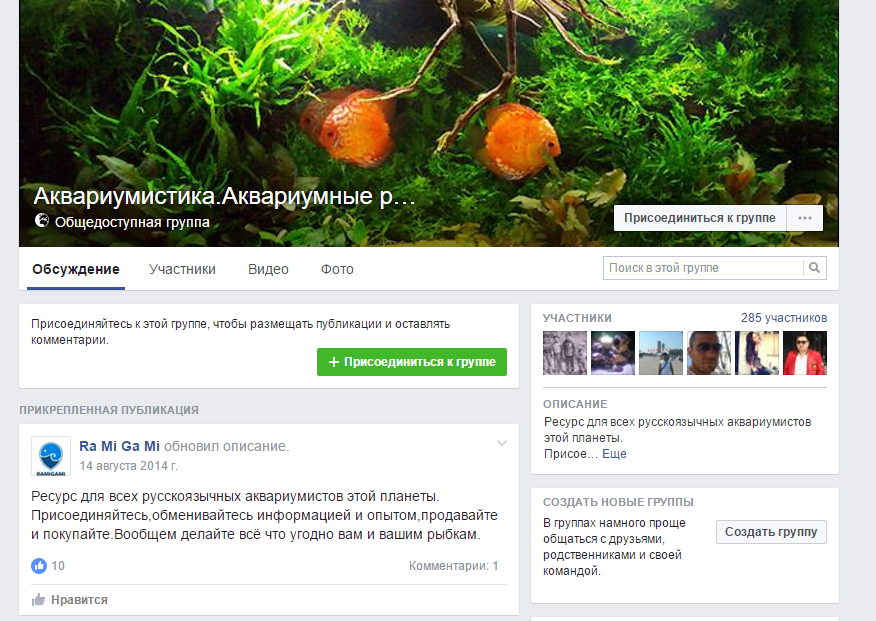Screen dimensions: 876x621
Task: Expand the pinned post options chevron
Action: pos(502,443)
